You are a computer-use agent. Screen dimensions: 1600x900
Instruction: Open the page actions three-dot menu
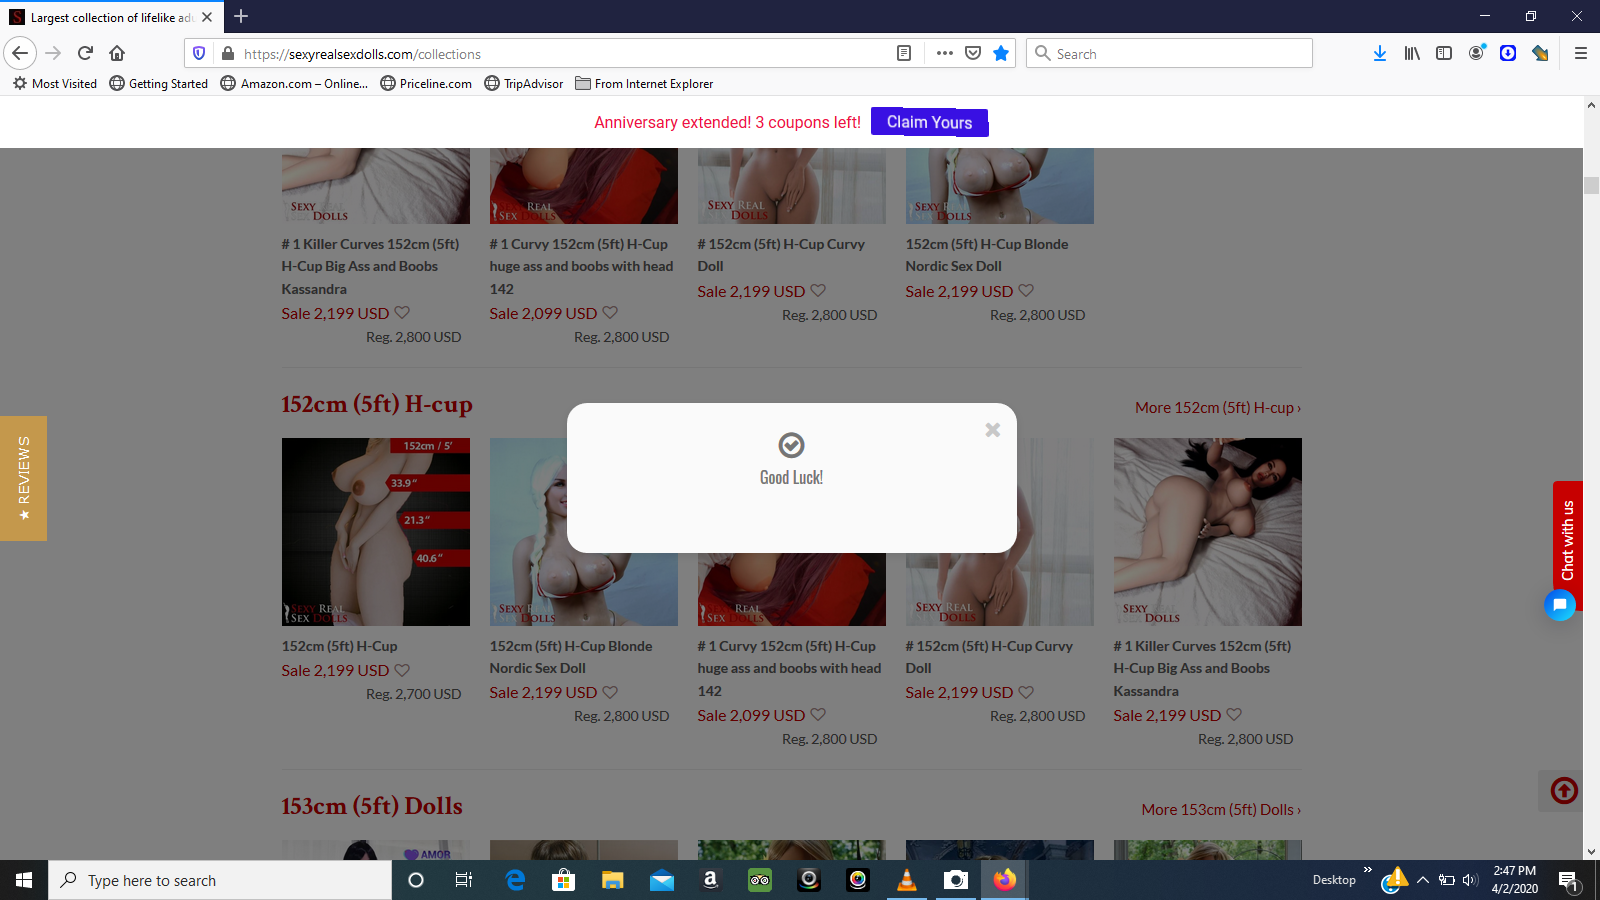[x=944, y=53]
